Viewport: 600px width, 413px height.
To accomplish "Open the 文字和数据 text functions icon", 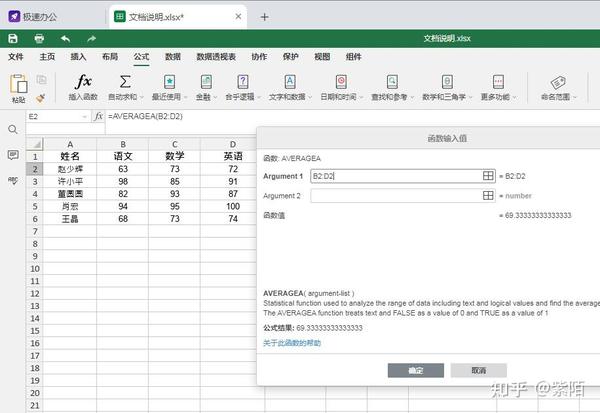I will click(x=290, y=82).
